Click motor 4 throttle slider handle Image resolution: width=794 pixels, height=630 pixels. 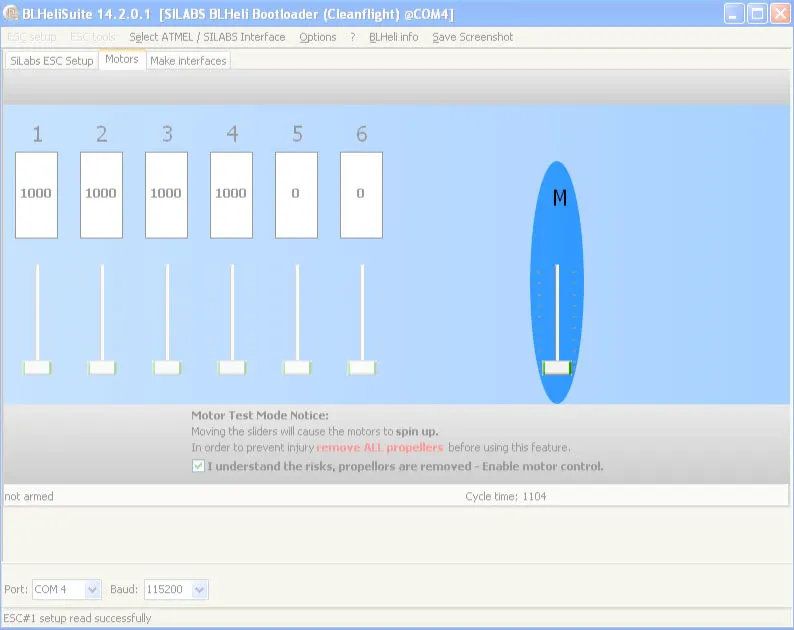[232, 368]
